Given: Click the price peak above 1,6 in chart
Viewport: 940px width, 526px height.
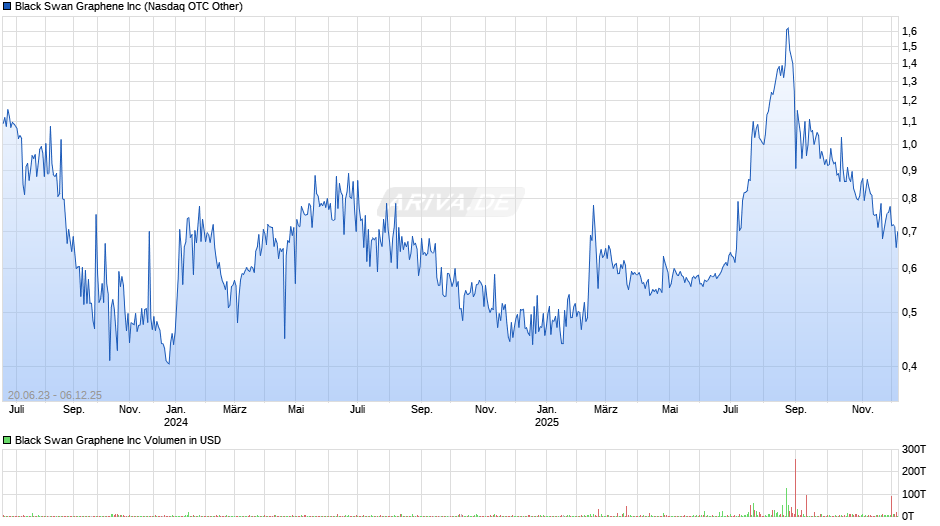Looking at the screenshot, I should click(x=788, y=29).
